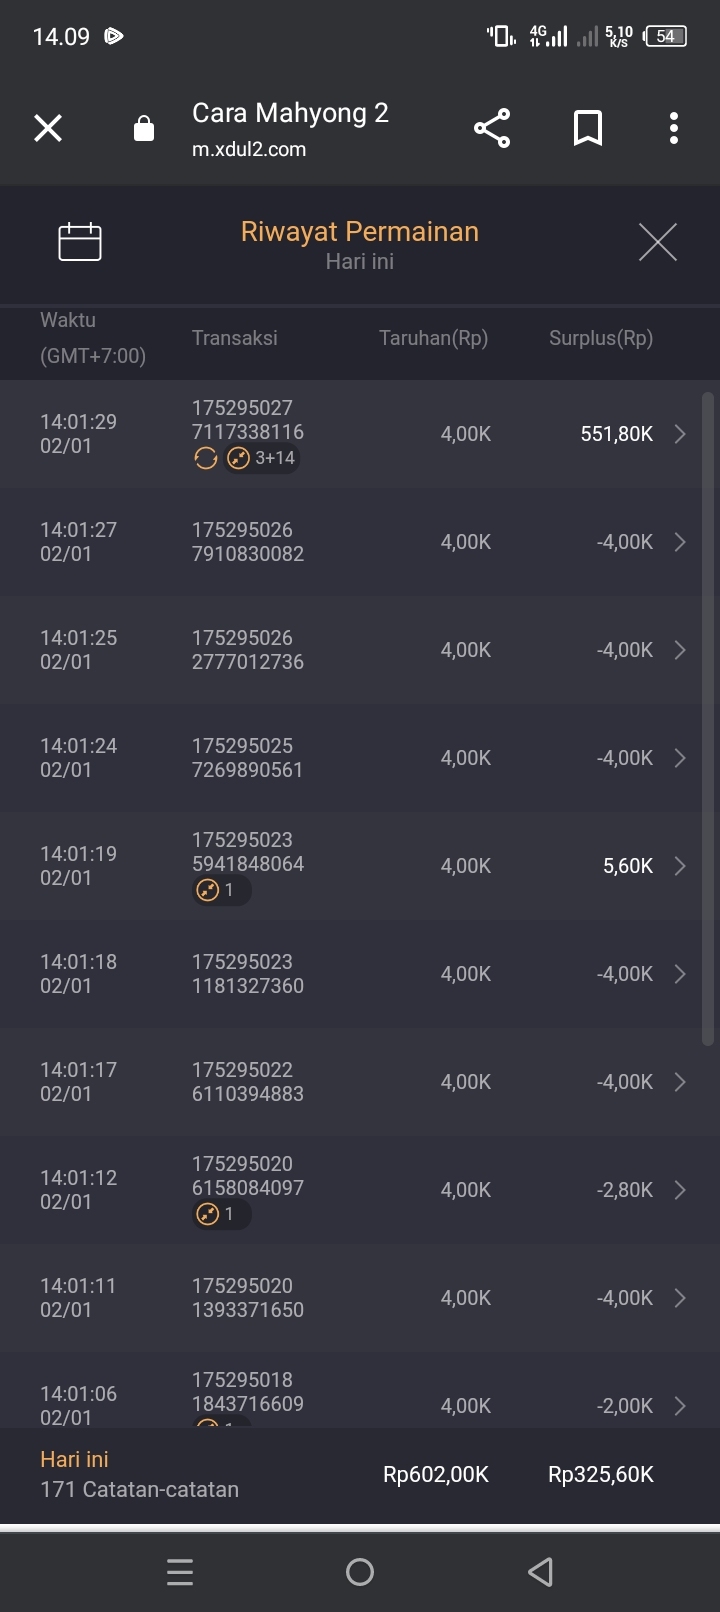The width and height of the screenshot is (720, 1612).
Task: Tap the badge on the 14:01:19 row
Action: 219,890
